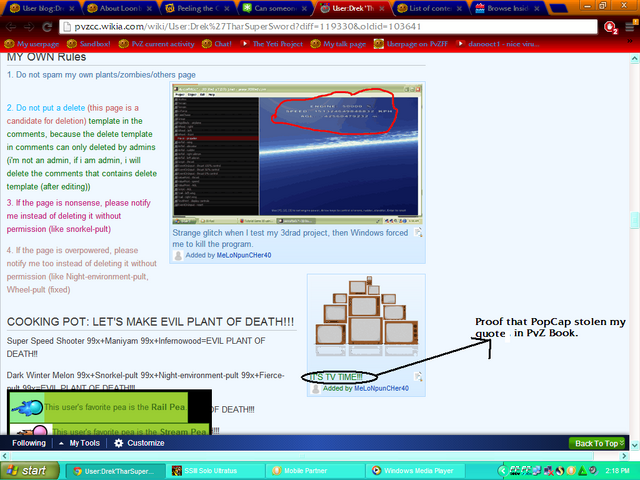640x480 pixels.
Task: Open the 'My userpage' bookmark
Action: [32, 44]
